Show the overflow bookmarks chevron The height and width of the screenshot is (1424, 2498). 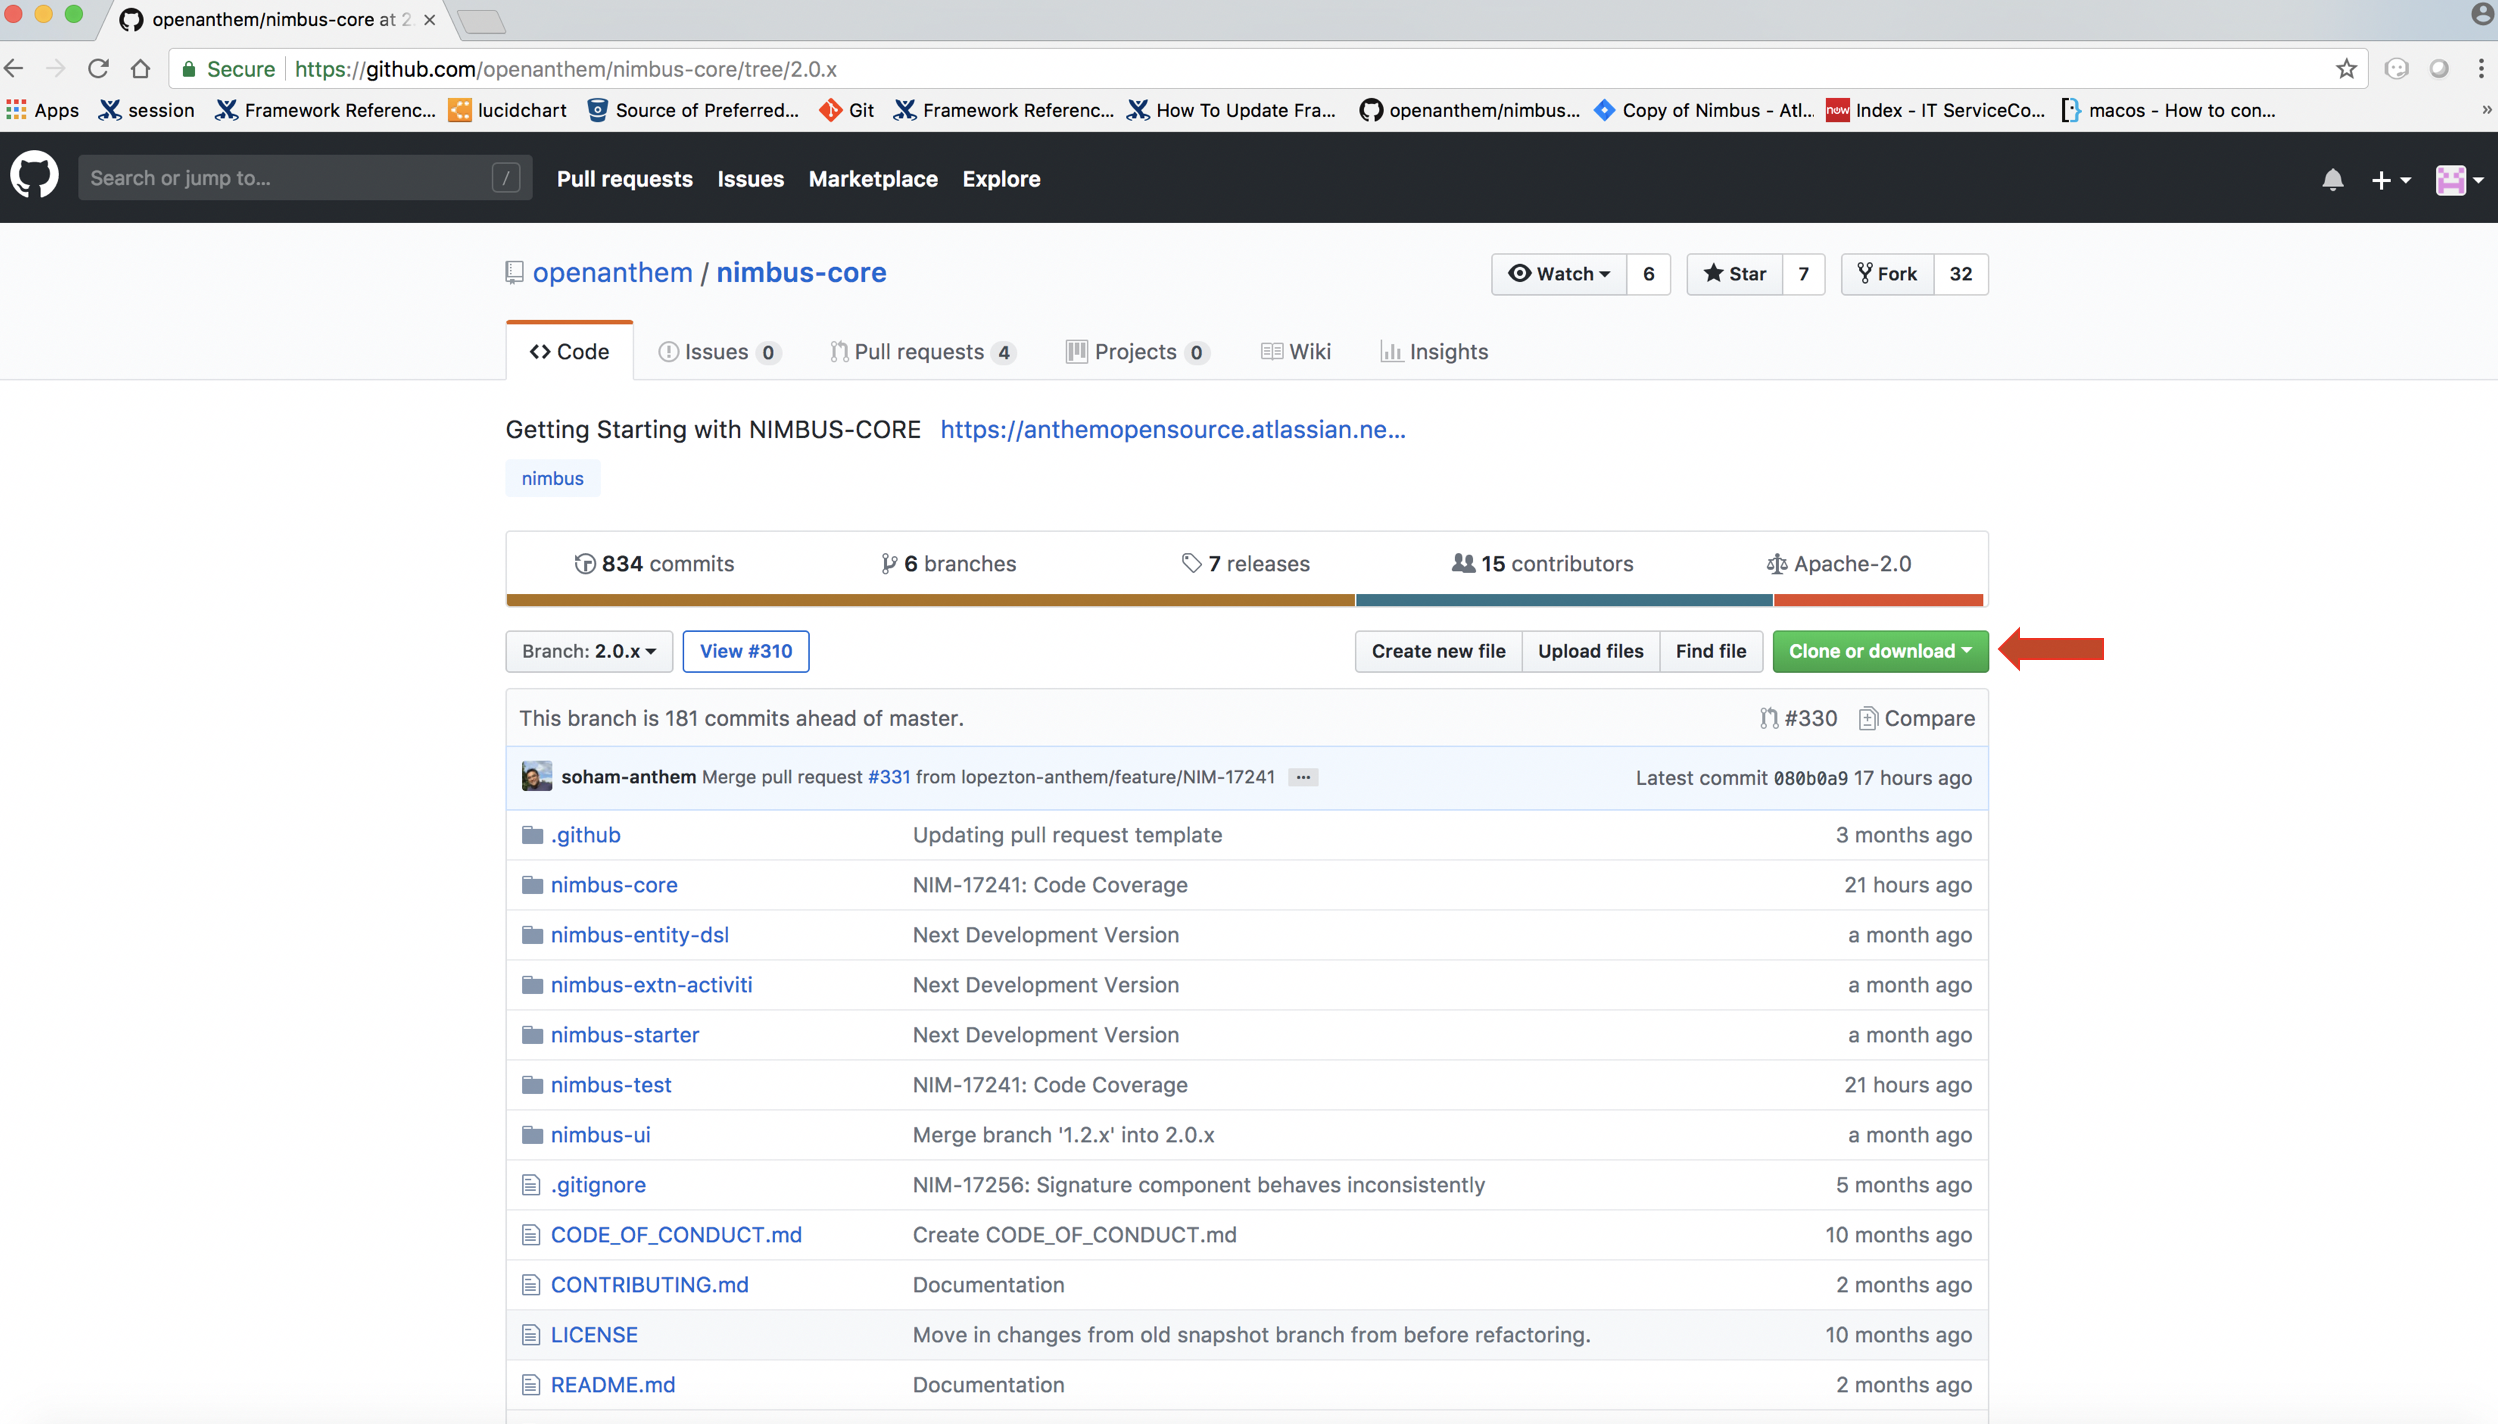tap(2486, 110)
